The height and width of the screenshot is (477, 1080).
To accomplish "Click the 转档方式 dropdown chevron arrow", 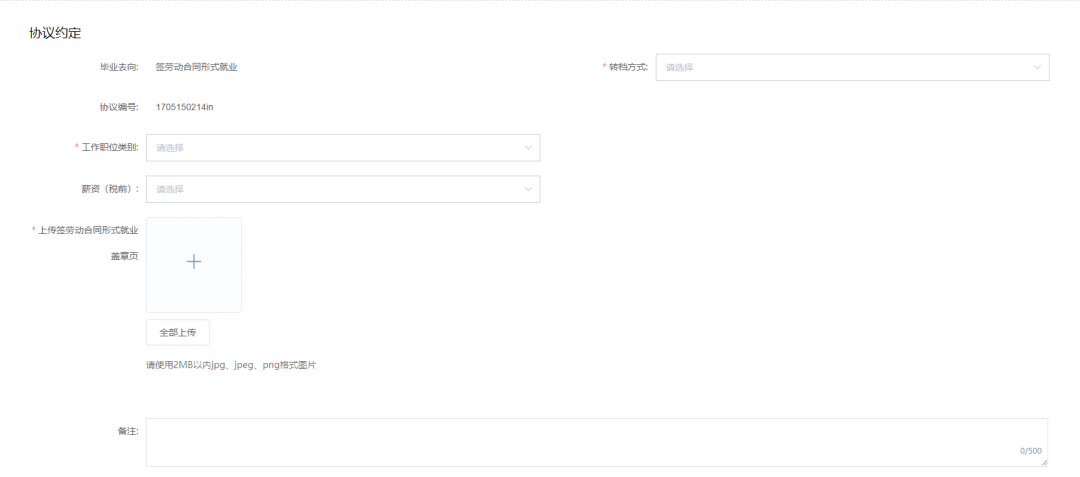I will (x=1037, y=67).
